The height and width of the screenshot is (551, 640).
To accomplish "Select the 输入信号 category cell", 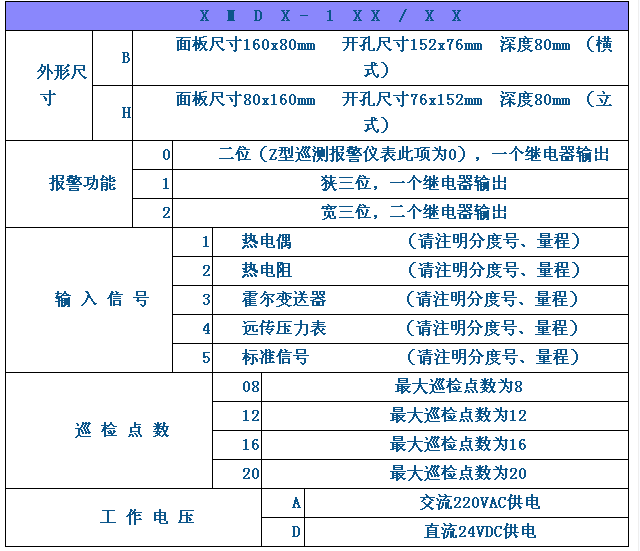I will pos(102,299).
